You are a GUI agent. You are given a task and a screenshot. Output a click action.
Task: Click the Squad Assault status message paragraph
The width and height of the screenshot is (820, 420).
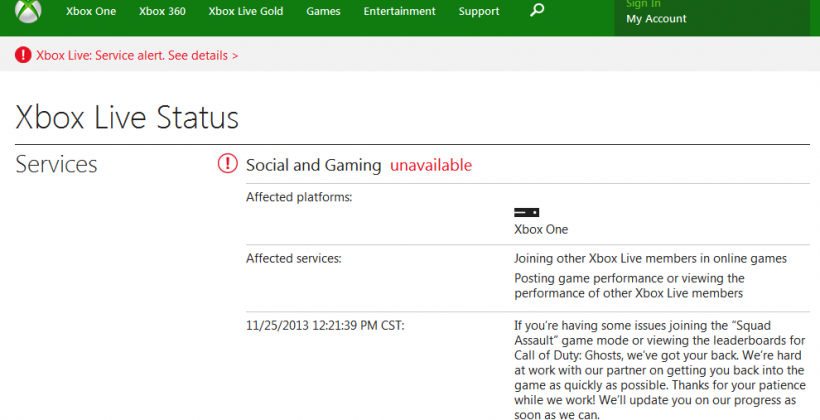[x=660, y=370]
